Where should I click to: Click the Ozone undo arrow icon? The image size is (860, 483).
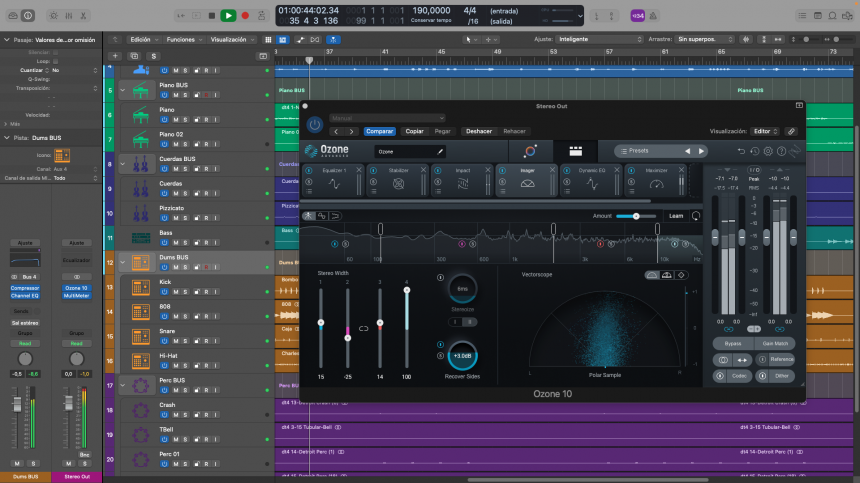741,151
